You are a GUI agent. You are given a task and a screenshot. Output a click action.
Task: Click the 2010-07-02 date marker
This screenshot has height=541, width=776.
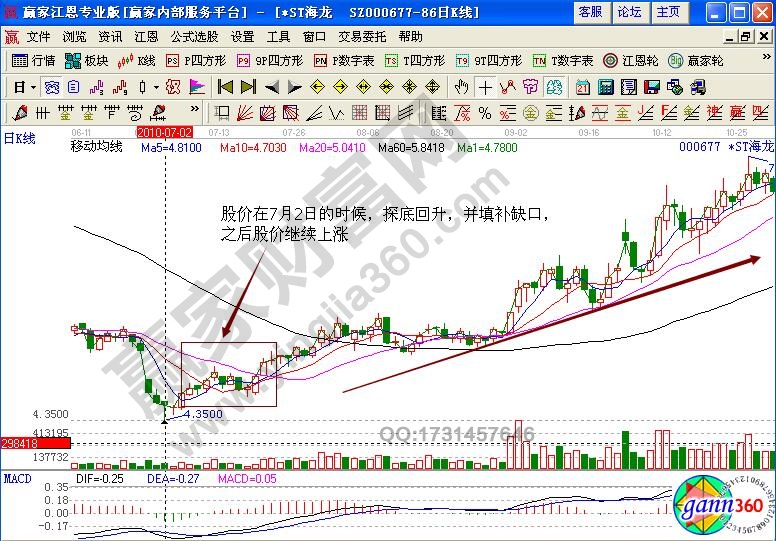point(164,131)
